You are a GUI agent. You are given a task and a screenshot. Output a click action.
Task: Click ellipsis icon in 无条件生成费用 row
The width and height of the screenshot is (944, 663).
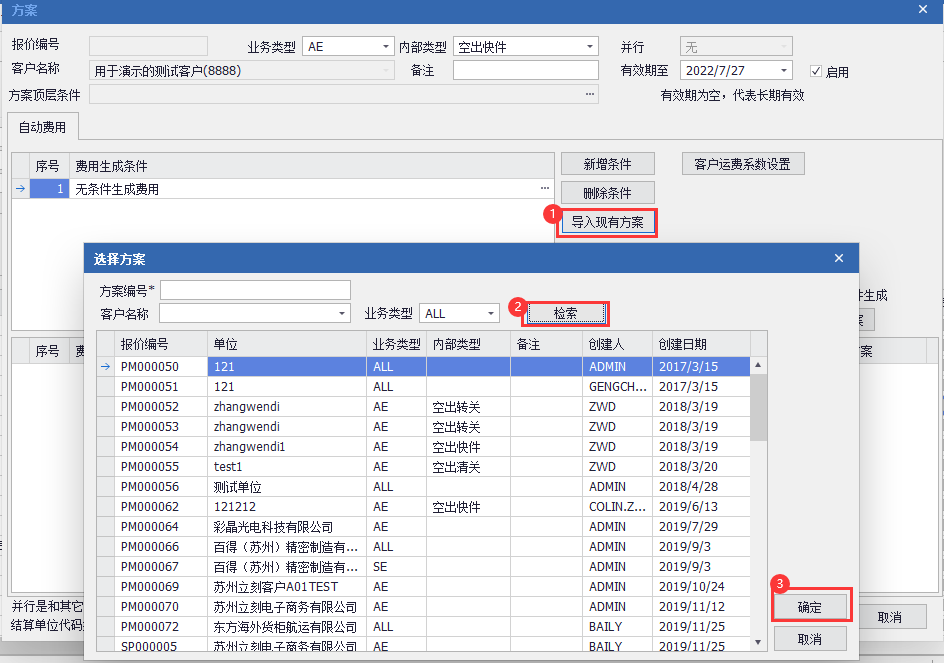[545, 189]
